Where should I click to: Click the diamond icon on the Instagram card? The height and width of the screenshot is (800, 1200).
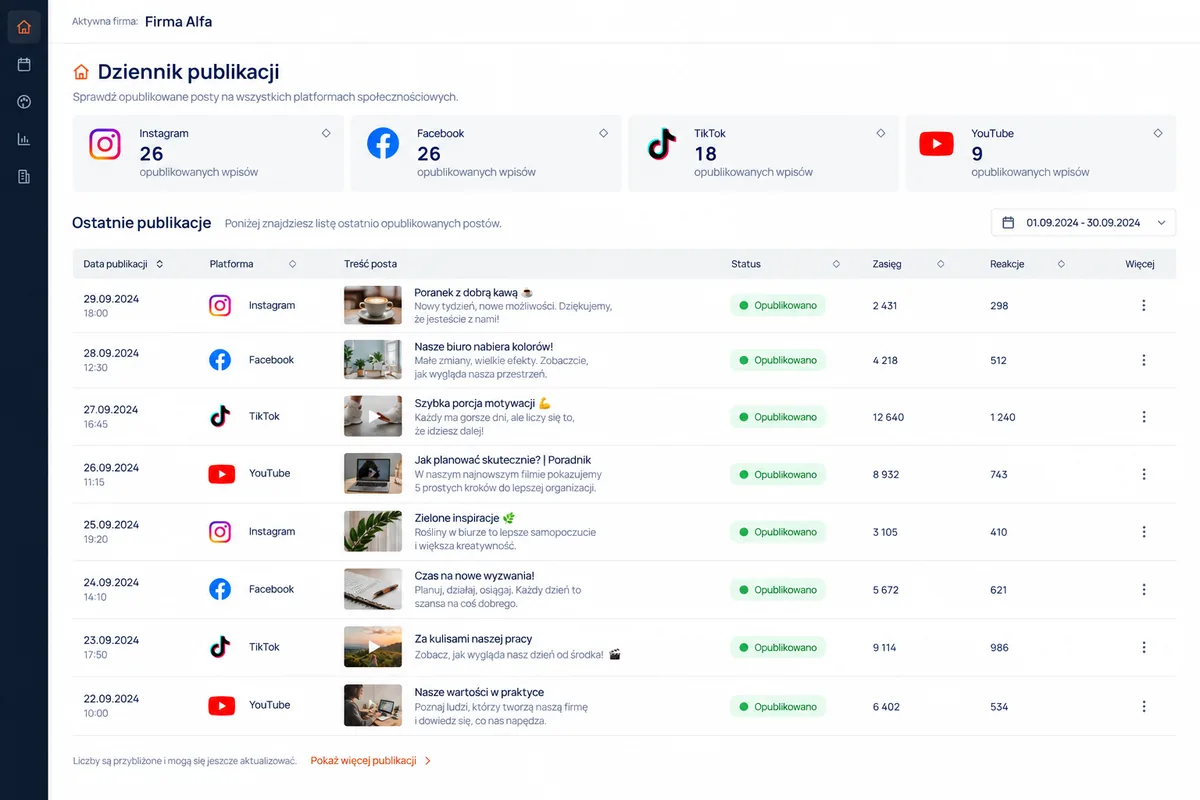[x=326, y=133]
